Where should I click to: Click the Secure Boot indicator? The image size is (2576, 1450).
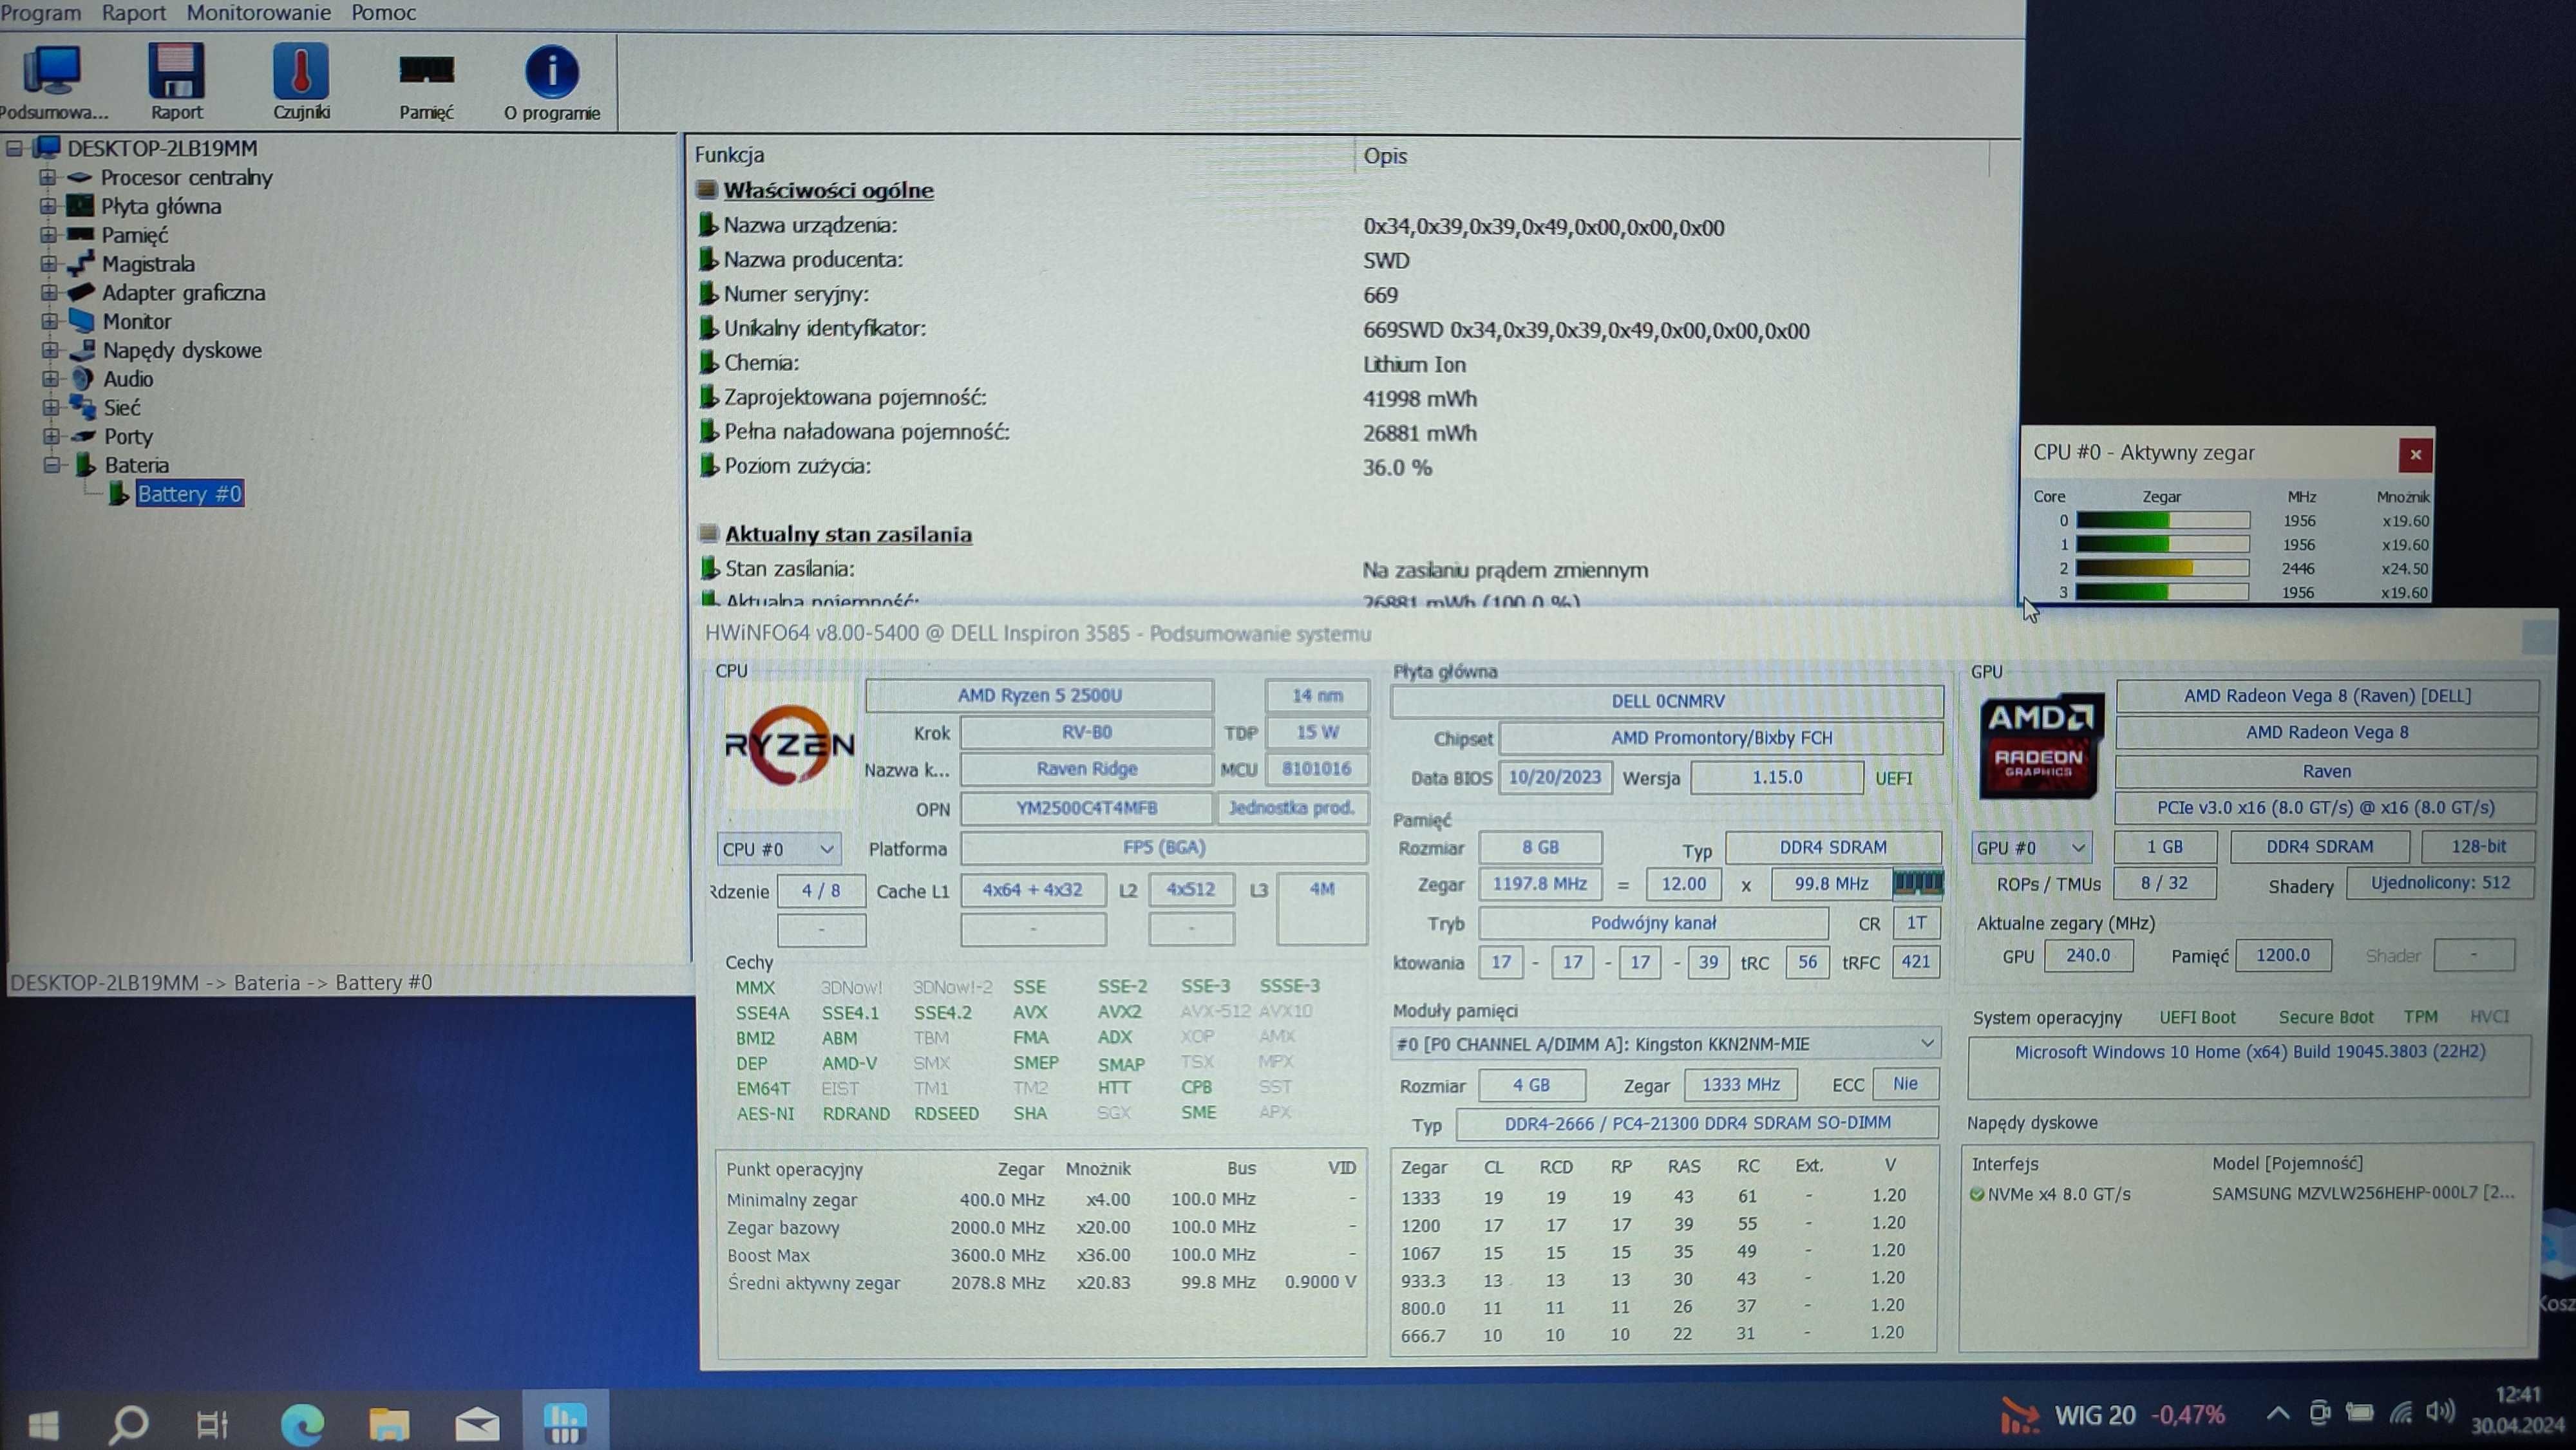[2325, 1017]
